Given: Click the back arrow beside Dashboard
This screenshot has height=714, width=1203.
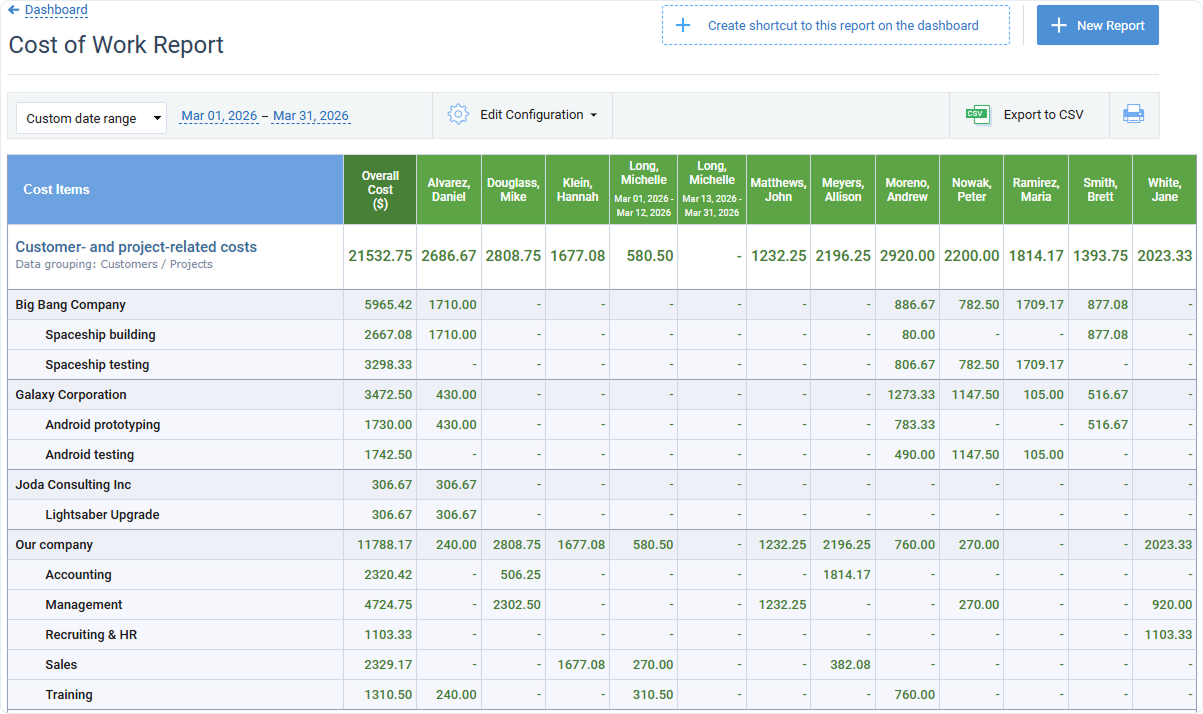Looking at the screenshot, I should (x=13, y=10).
